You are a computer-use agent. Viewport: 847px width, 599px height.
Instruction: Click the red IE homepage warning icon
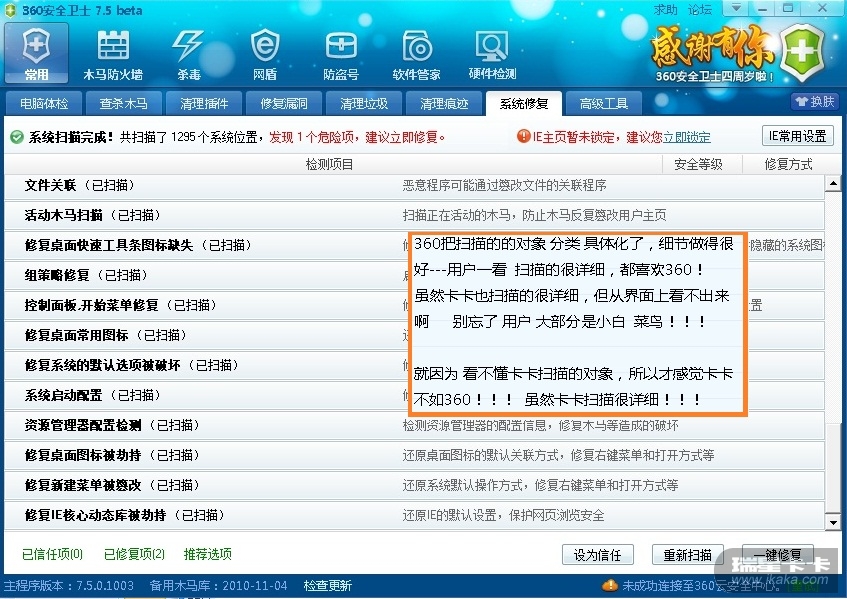(523, 136)
